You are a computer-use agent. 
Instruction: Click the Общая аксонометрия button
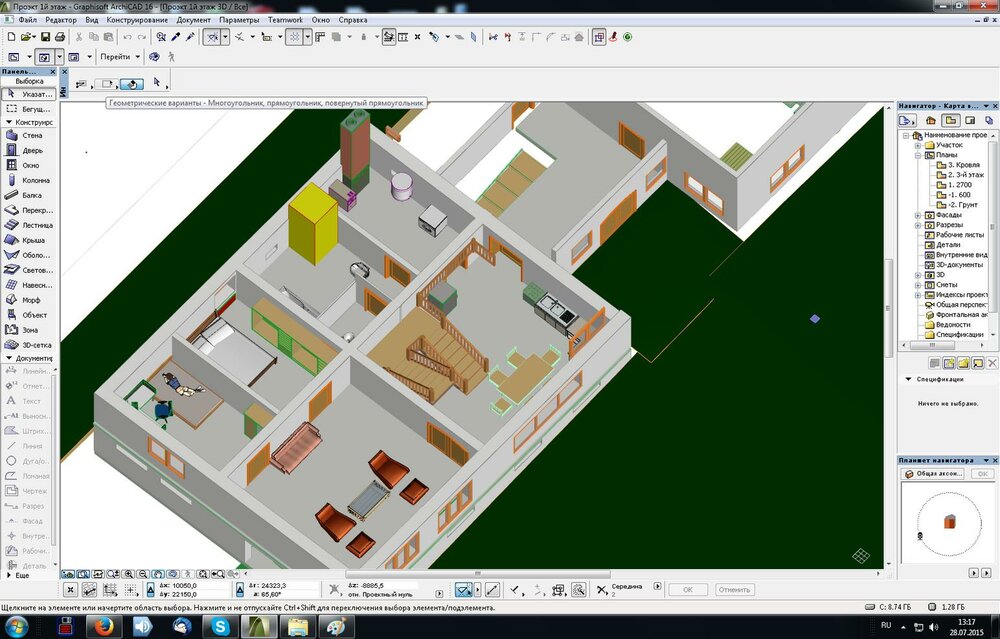click(934, 474)
